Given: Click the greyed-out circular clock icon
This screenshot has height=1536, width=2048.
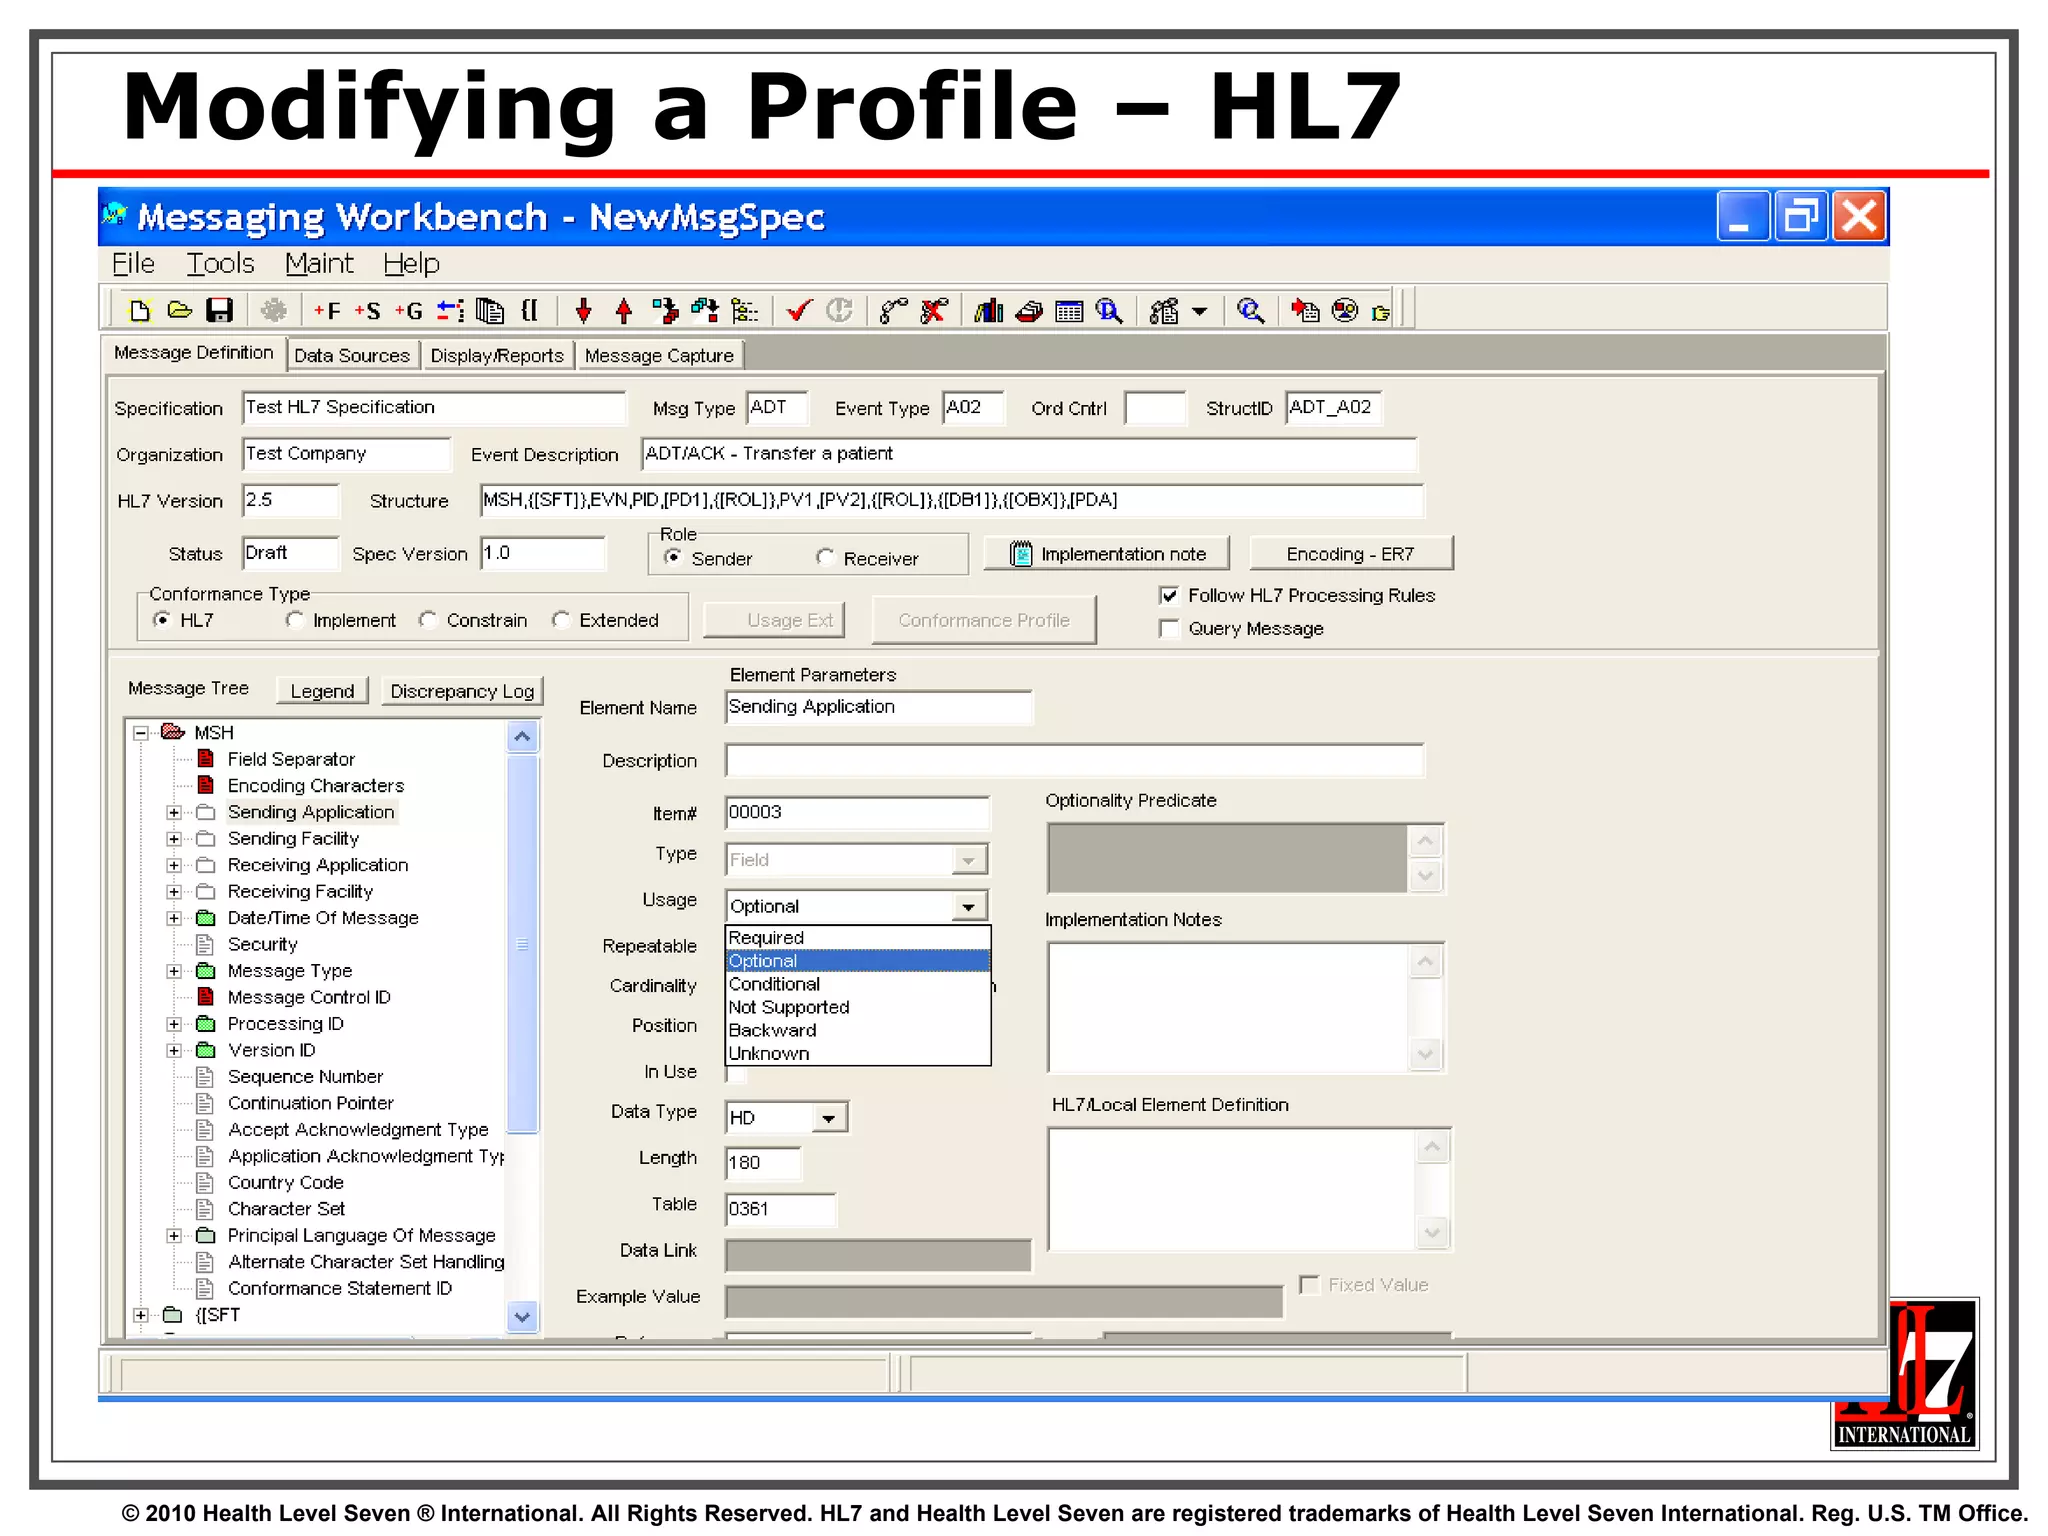Looking at the screenshot, I should tap(840, 311).
